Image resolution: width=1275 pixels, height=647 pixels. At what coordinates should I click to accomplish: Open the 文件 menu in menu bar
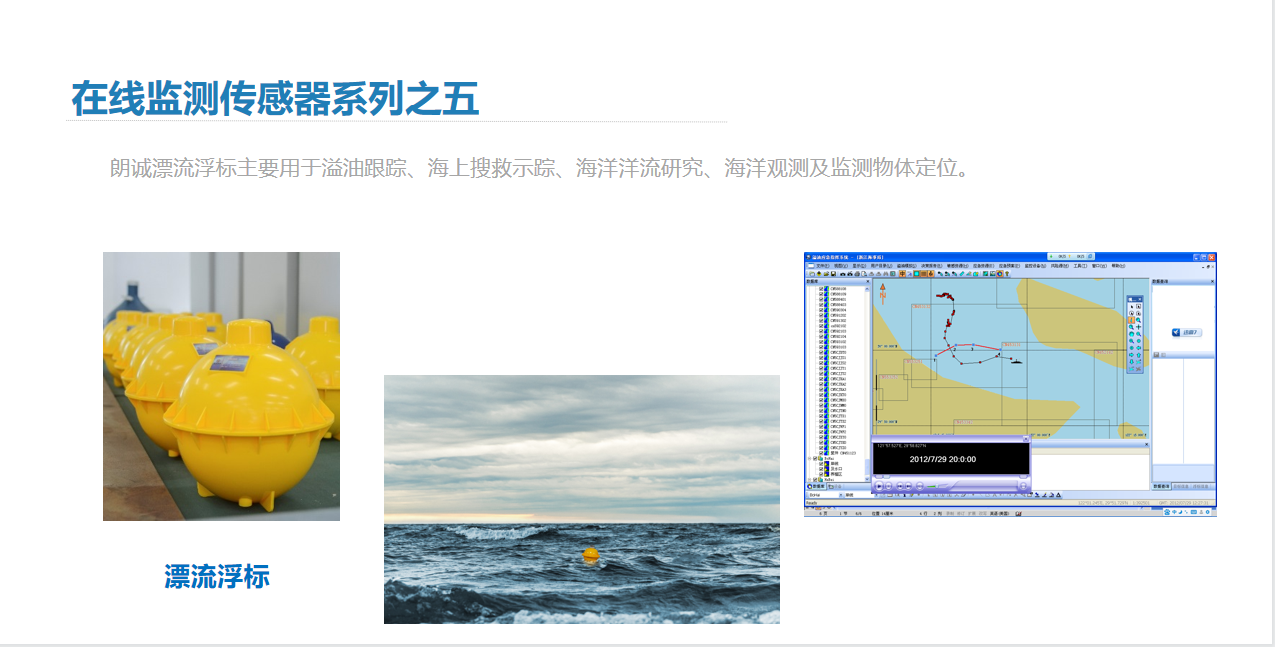point(822,266)
